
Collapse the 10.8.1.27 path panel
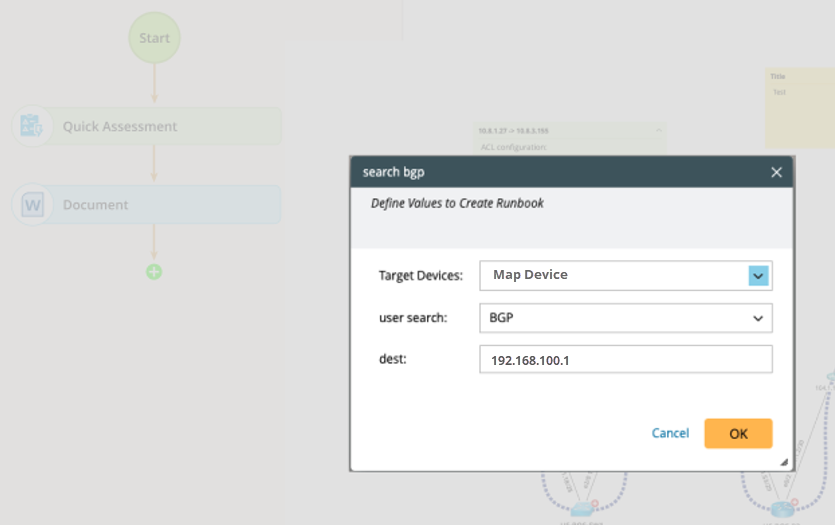659,130
